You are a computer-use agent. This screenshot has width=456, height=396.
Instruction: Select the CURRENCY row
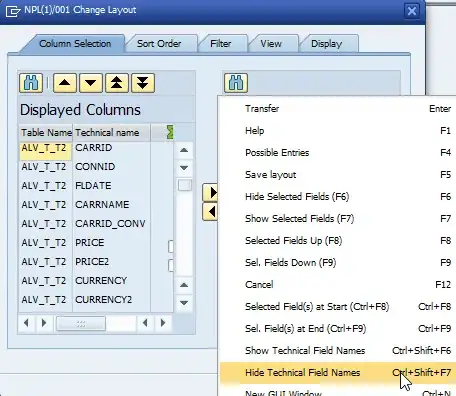pyautogui.click(x=96, y=281)
